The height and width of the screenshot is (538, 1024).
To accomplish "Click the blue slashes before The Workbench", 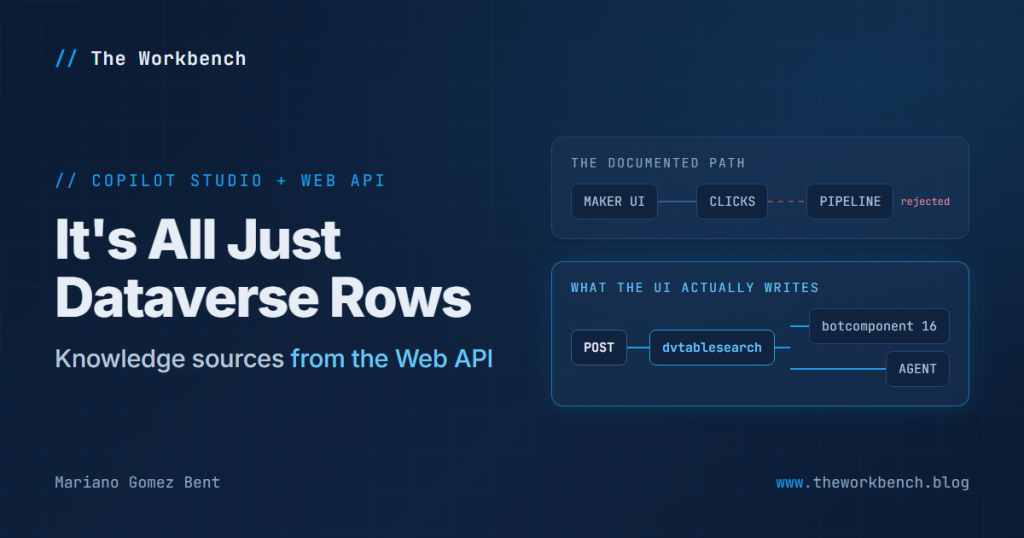I will coord(66,59).
